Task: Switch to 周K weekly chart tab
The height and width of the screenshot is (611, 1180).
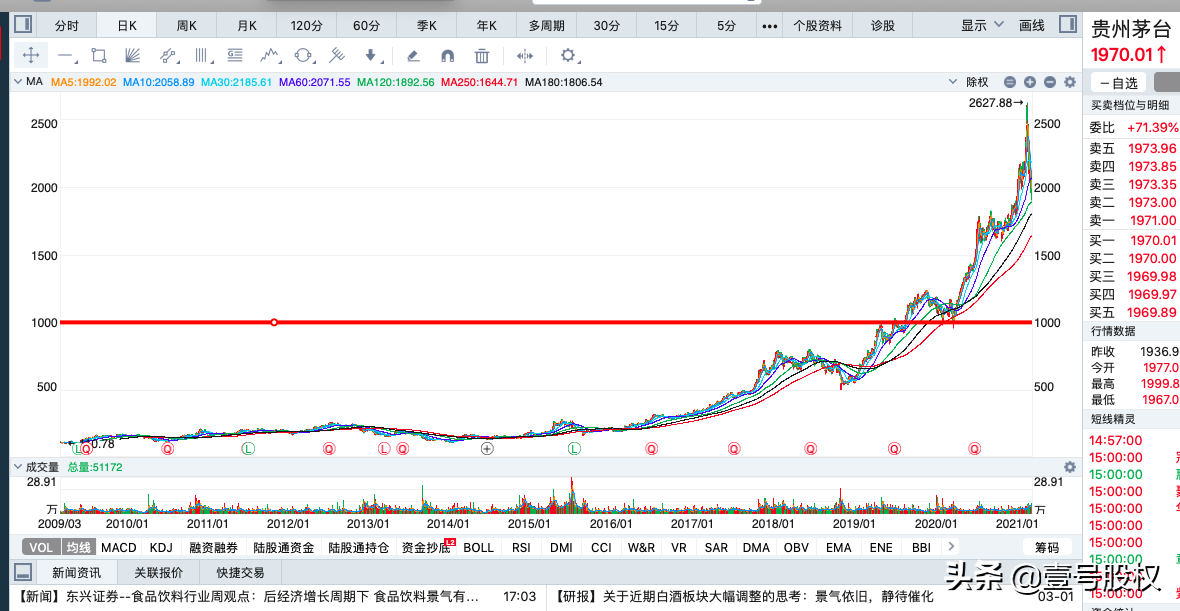Action: (187, 25)
